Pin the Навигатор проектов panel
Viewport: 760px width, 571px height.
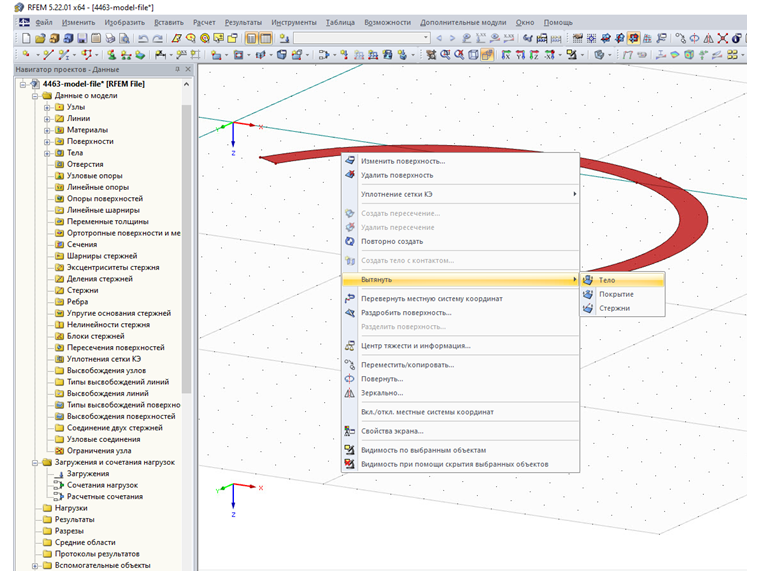(x=177, y=69)
